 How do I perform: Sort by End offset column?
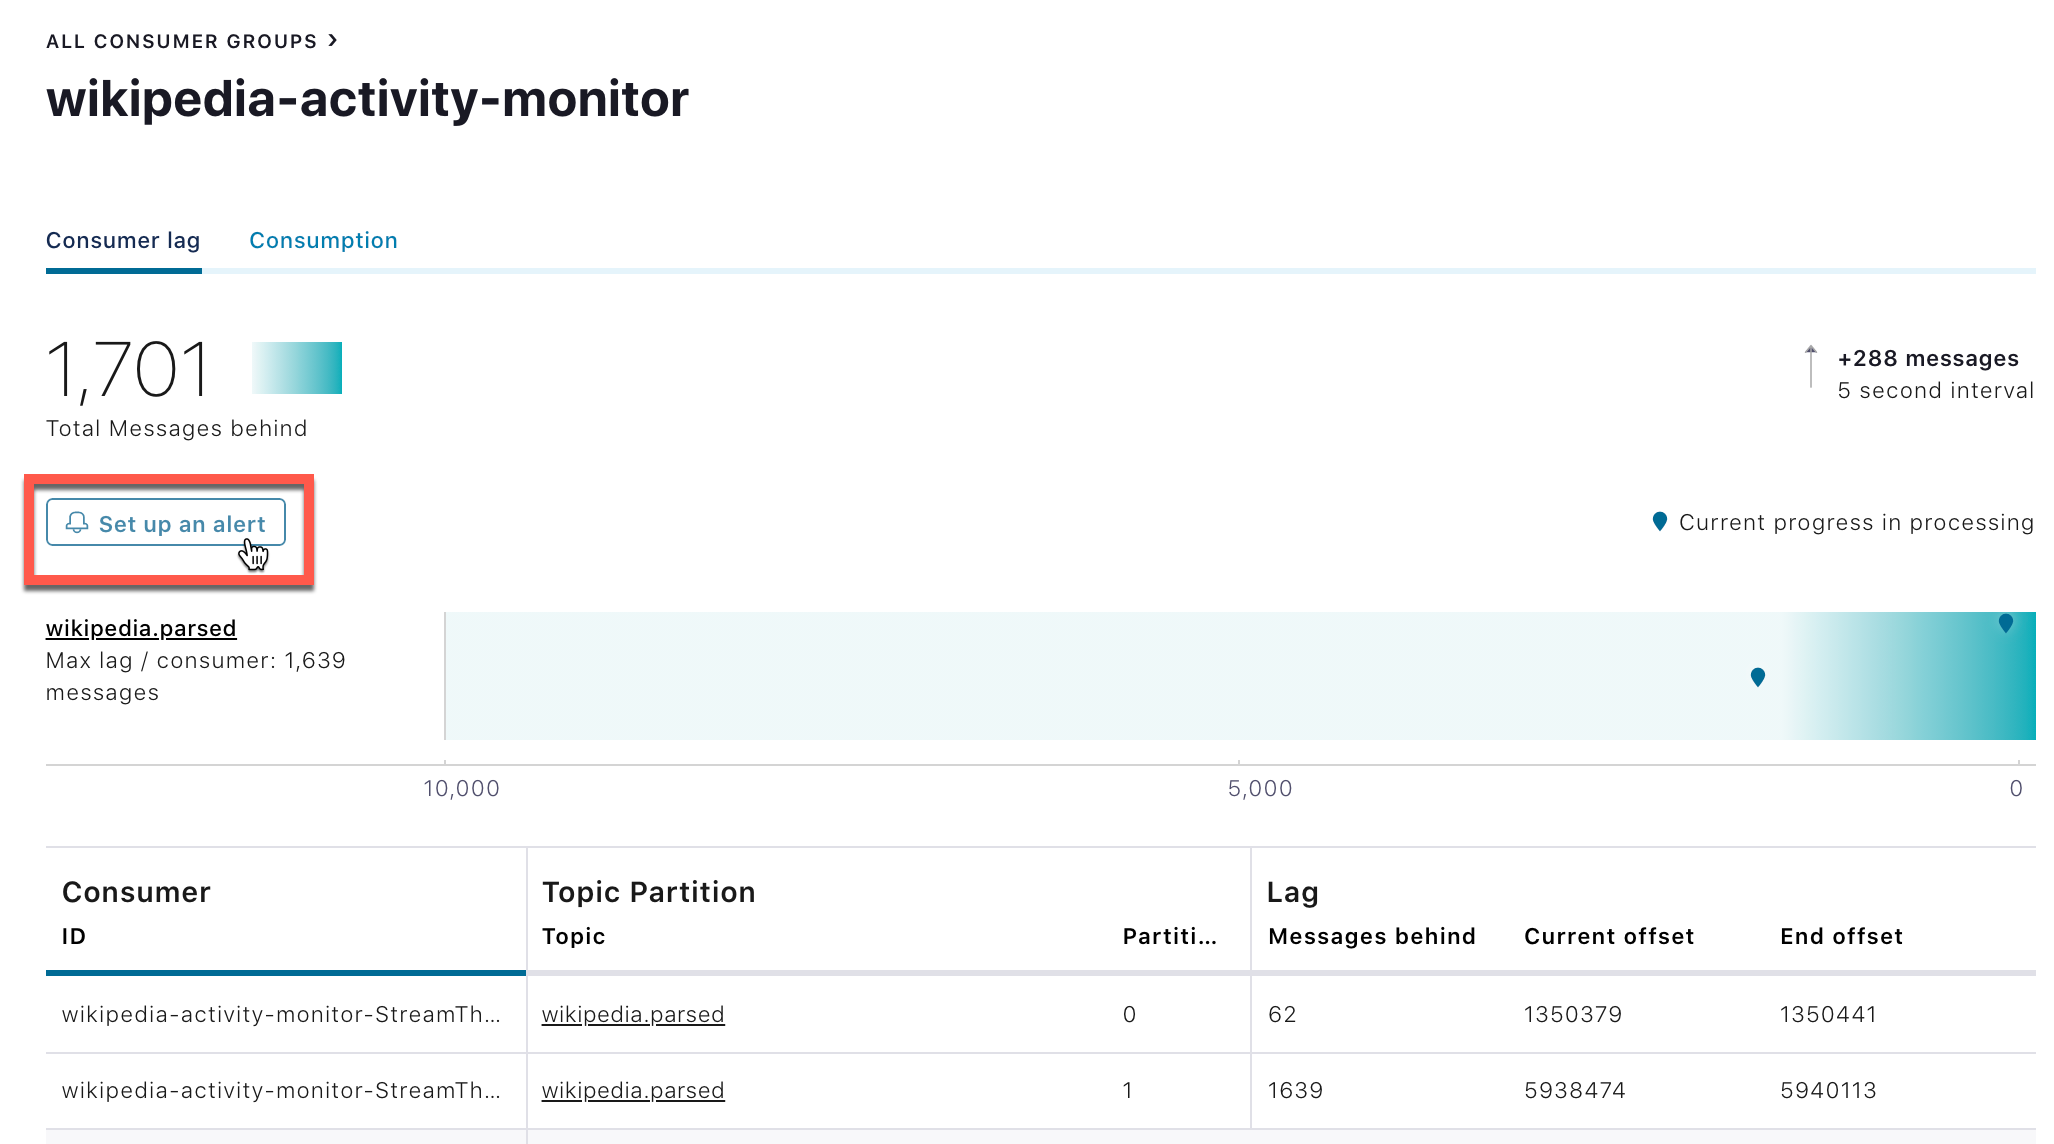pos(1841,936)
